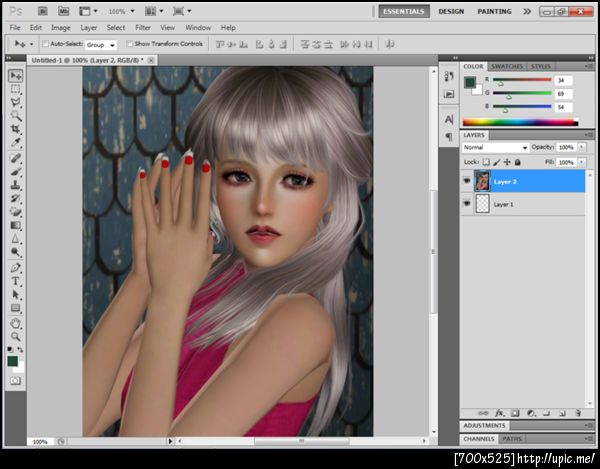Click the color spectrum ramp bar

pyautogui.click(x=519, y=122)
